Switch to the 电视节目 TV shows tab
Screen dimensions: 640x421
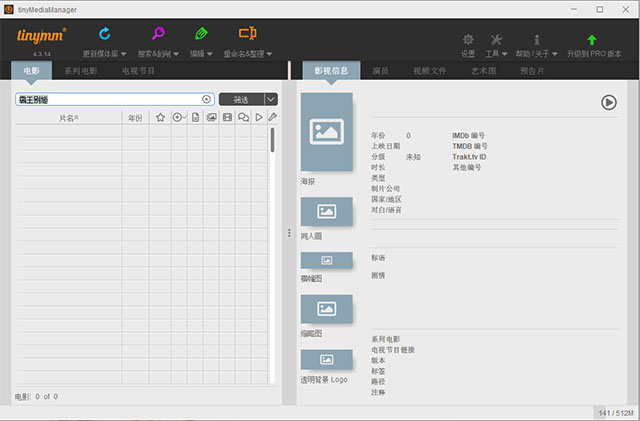tap(138, 71)
